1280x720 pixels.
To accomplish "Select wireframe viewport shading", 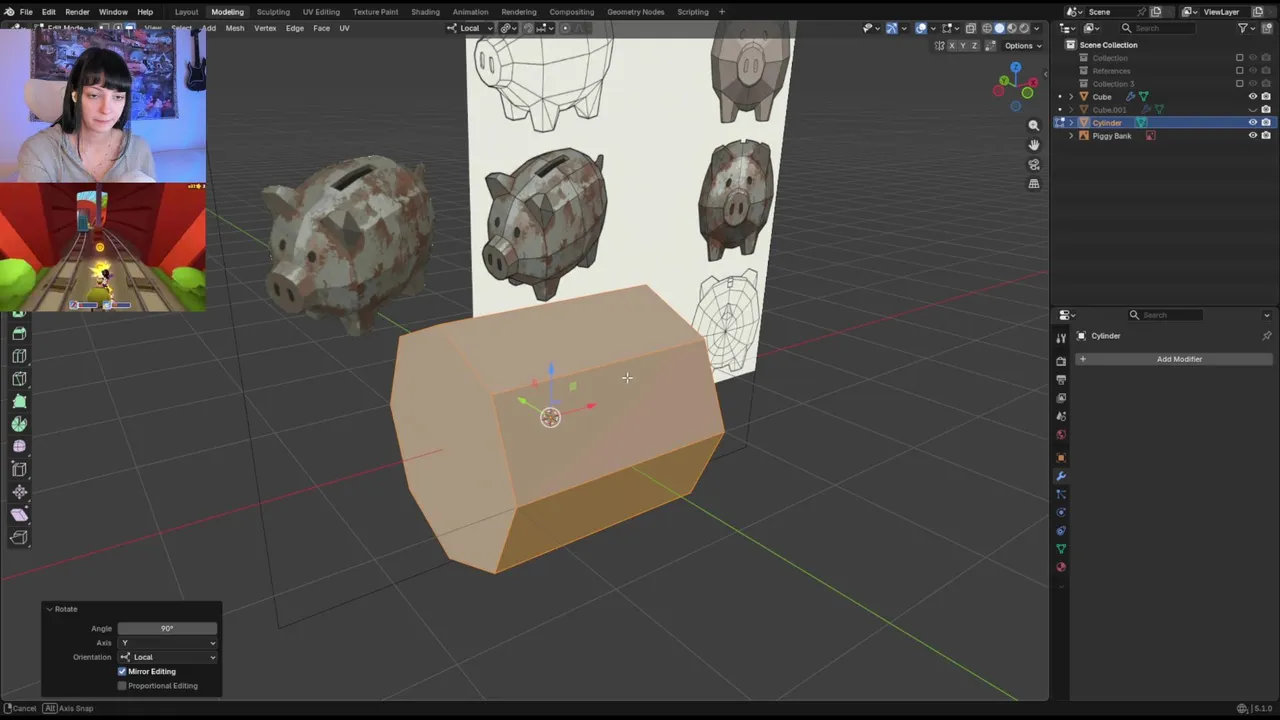I will (987, 28).
